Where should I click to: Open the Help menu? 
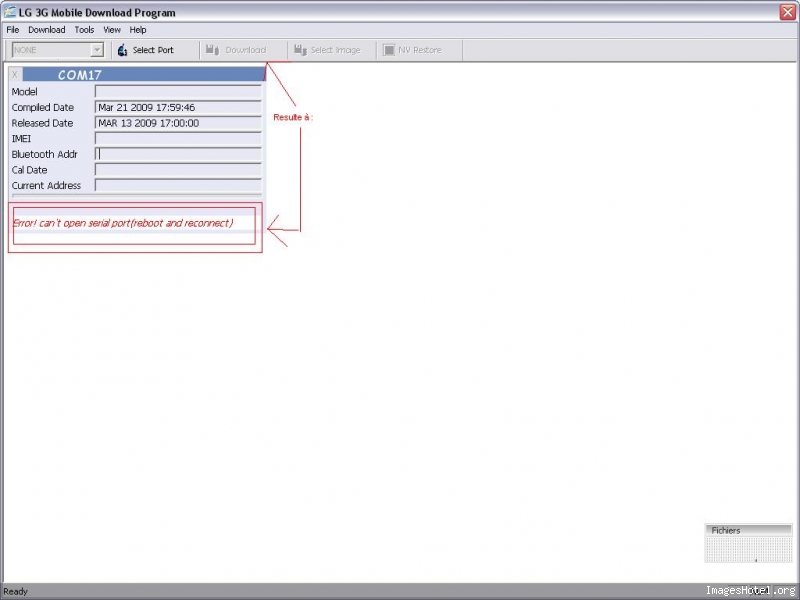point(138,30)
